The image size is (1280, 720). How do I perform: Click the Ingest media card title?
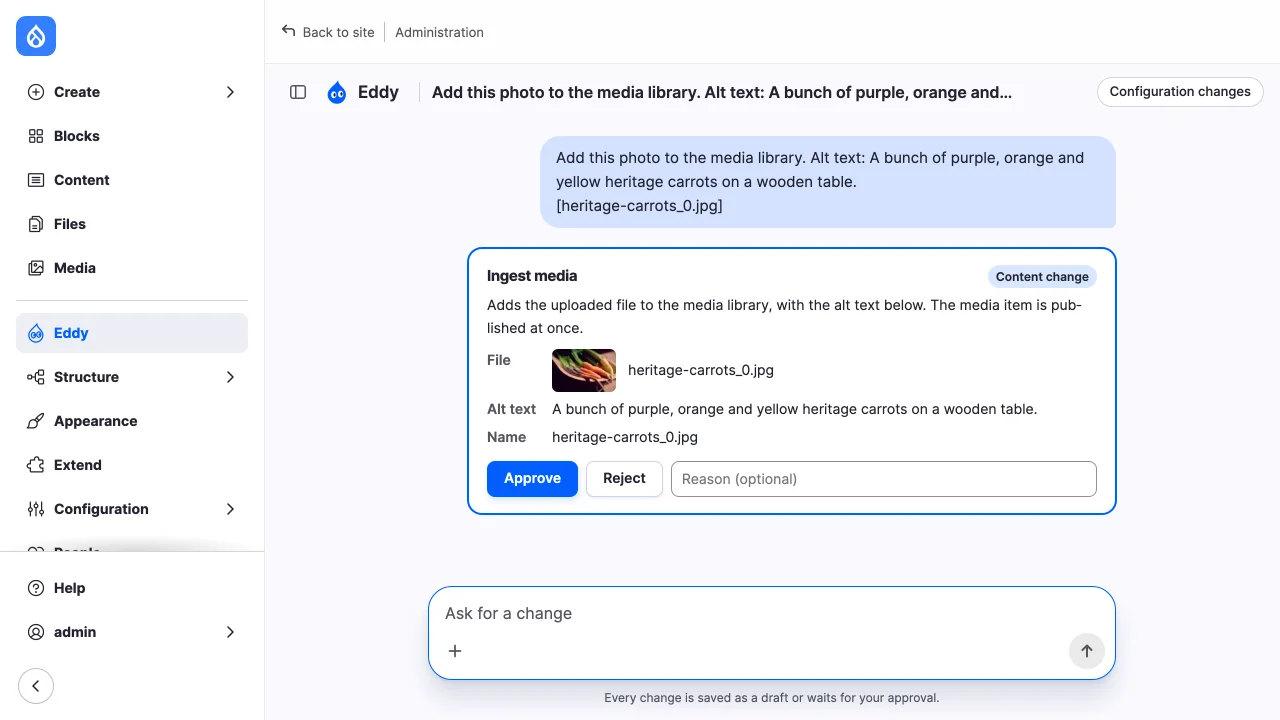point(532,276)
